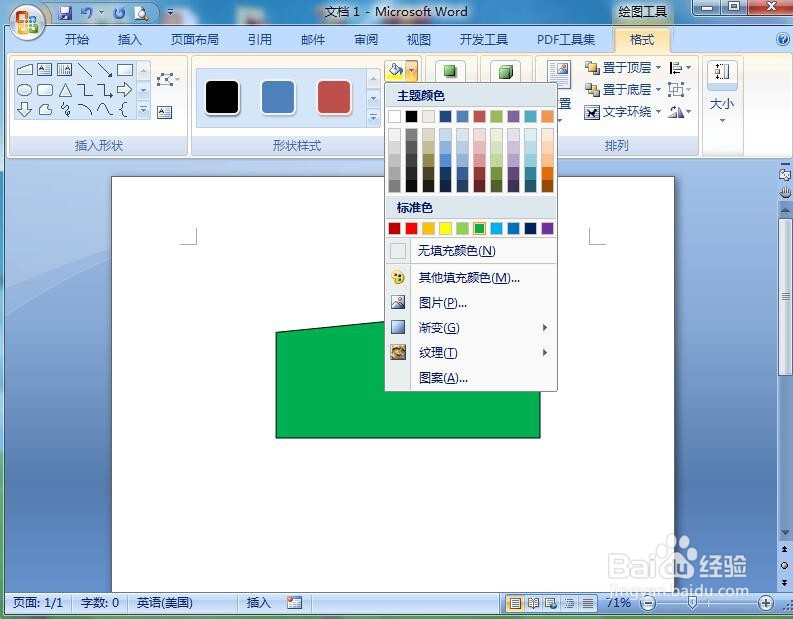Screen dimensions: 793x619
Task: Pick the yellow standard color swatch
Action: click(446, 229)
